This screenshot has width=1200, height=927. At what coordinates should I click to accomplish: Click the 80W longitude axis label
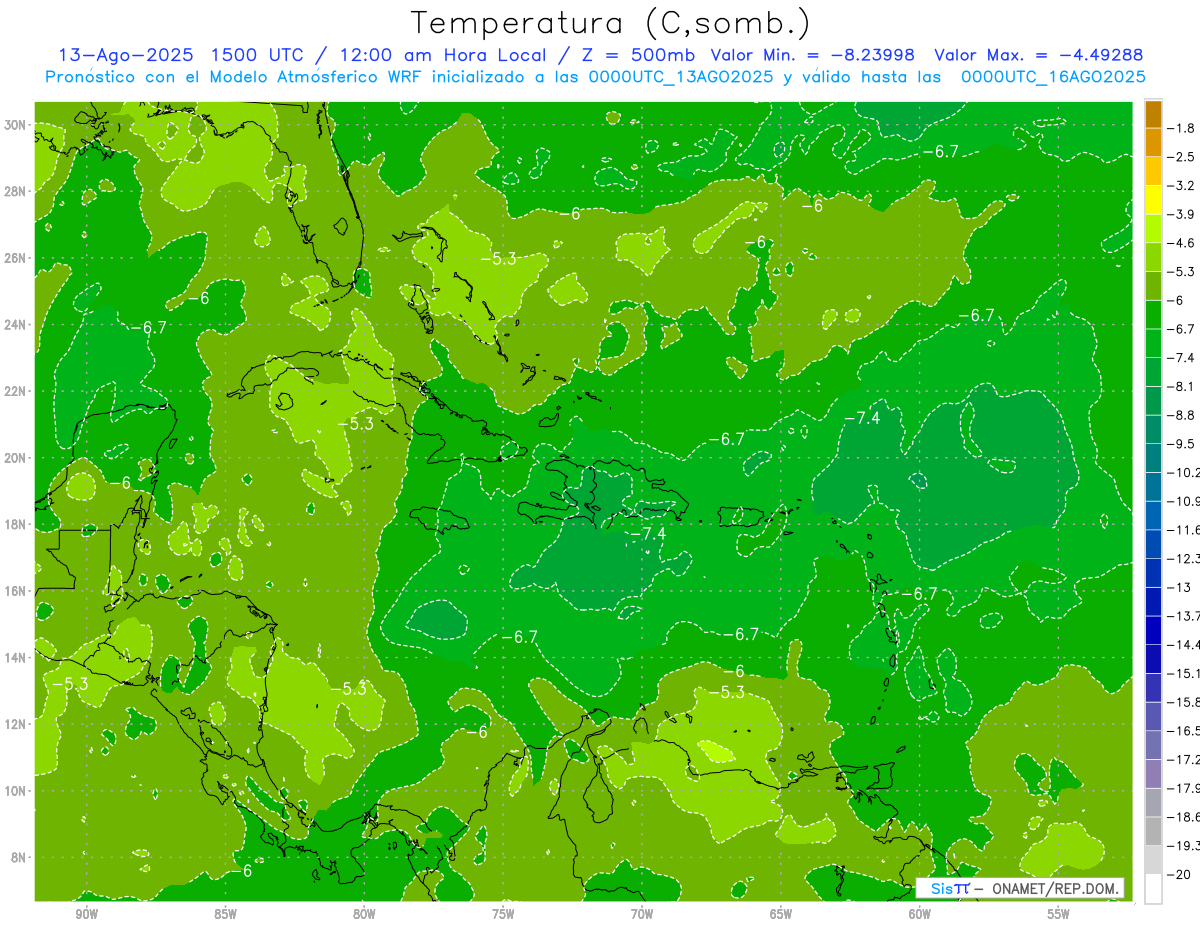(364, 914)
